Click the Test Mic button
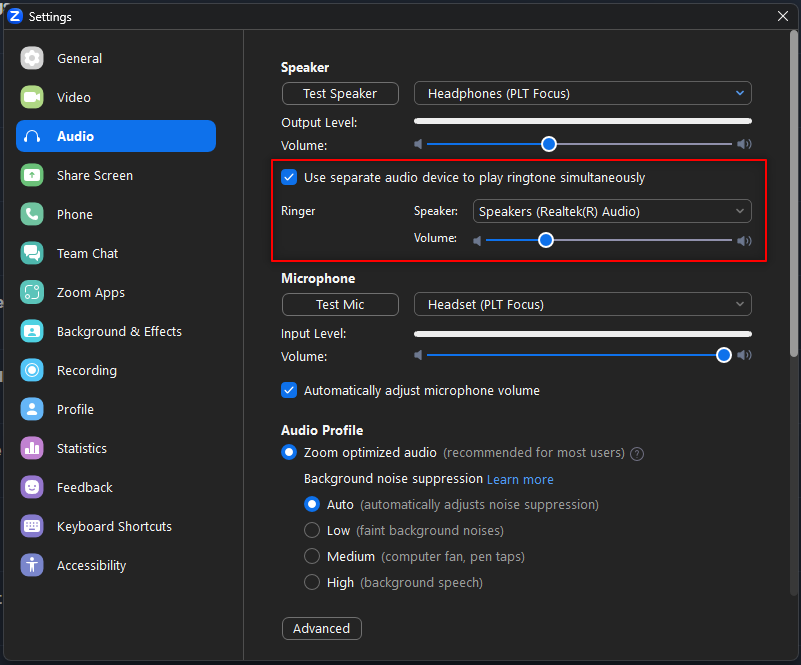The image size is (801, 665). [x=340, y=304]
